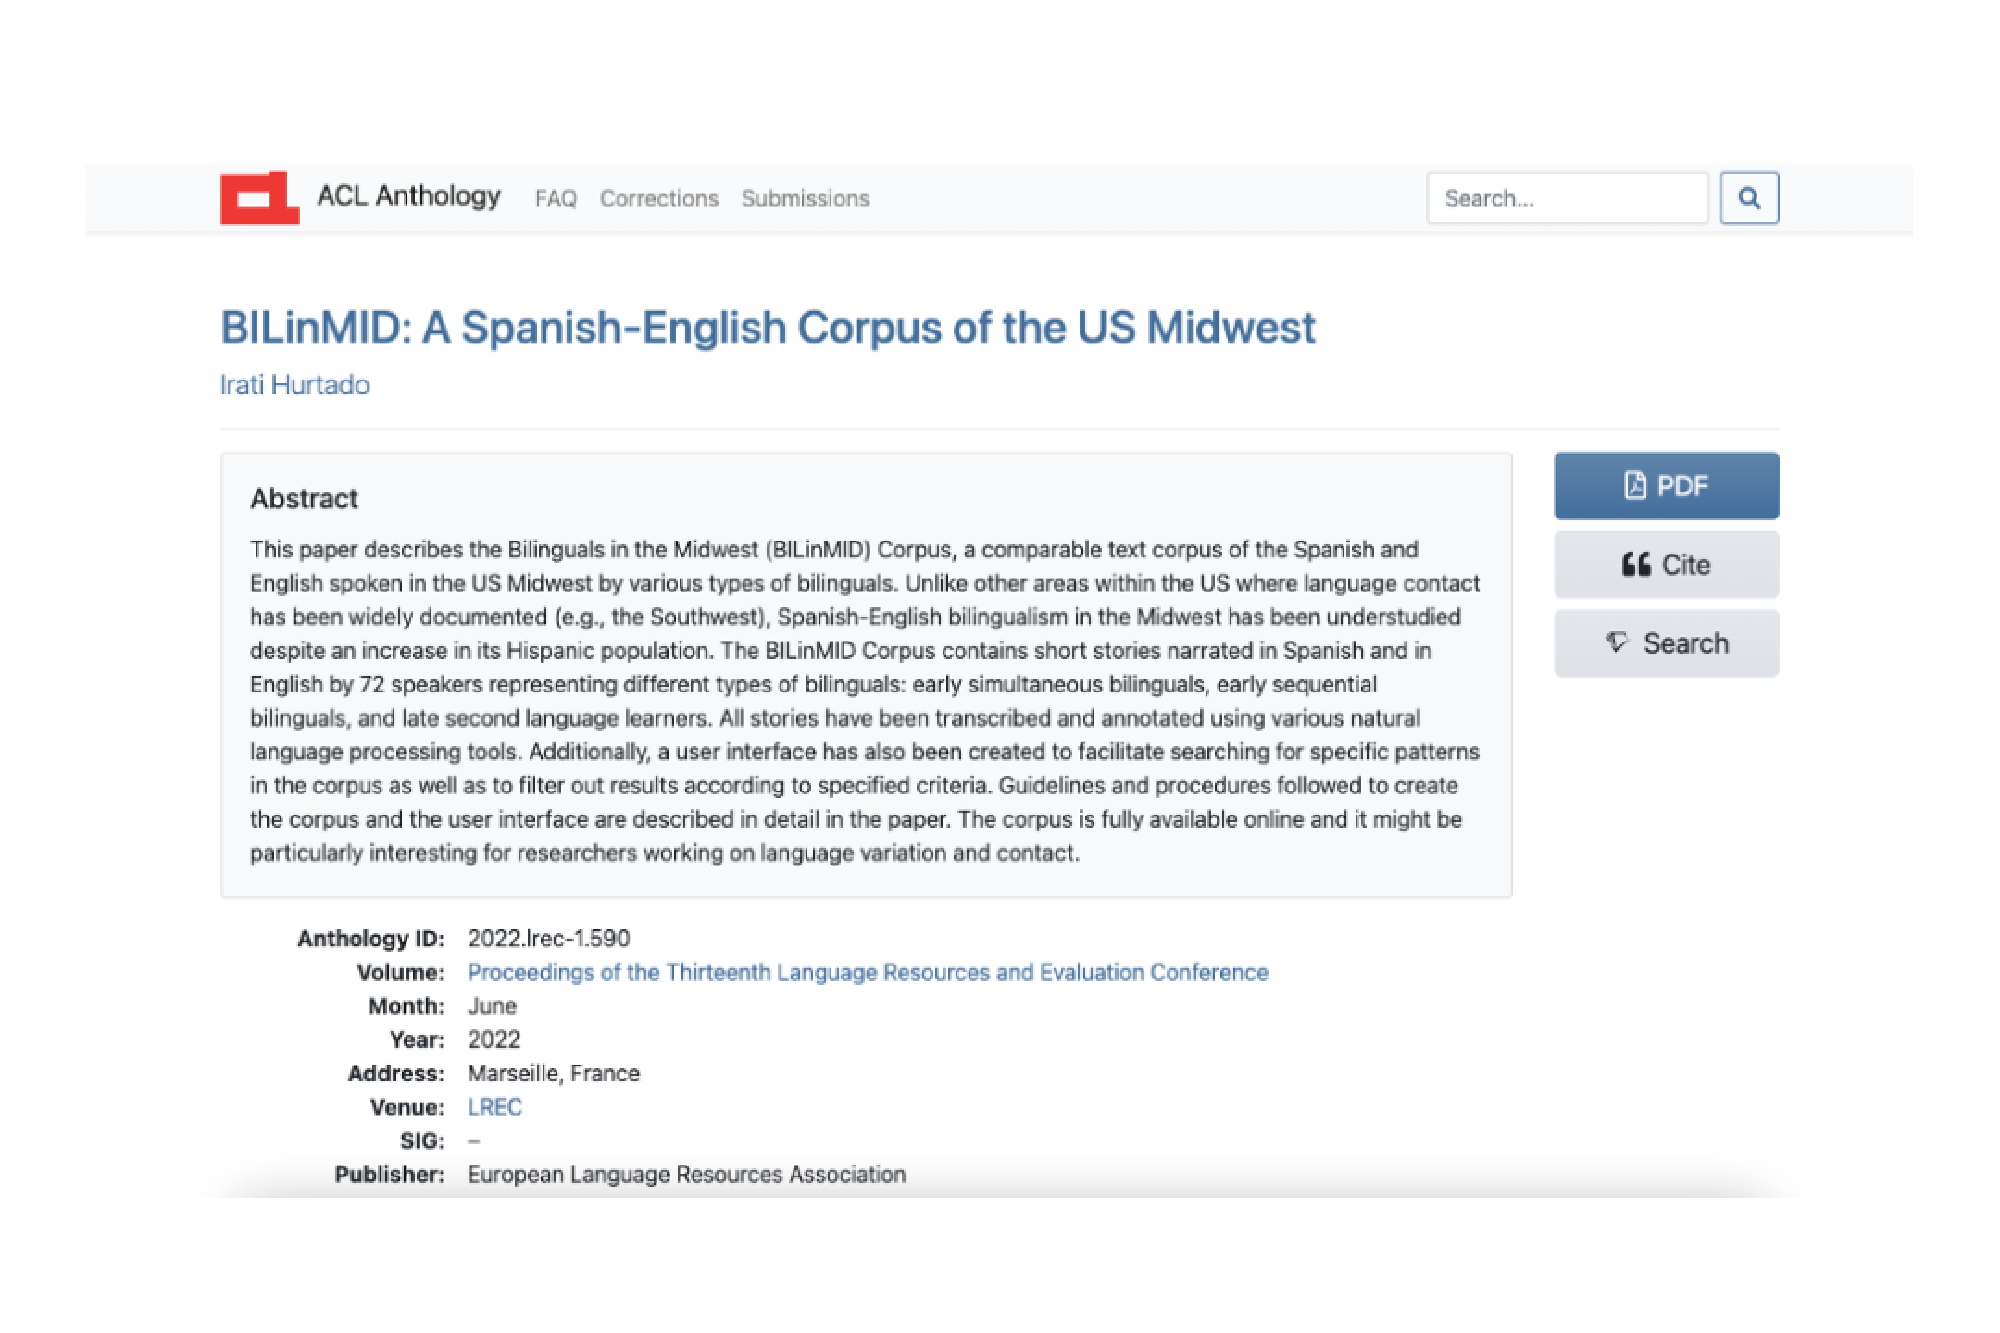The height and width of the screenshot is (1333, 2000).
Task: Click the paper title BILinMID heading
Action: coord(768,327)
